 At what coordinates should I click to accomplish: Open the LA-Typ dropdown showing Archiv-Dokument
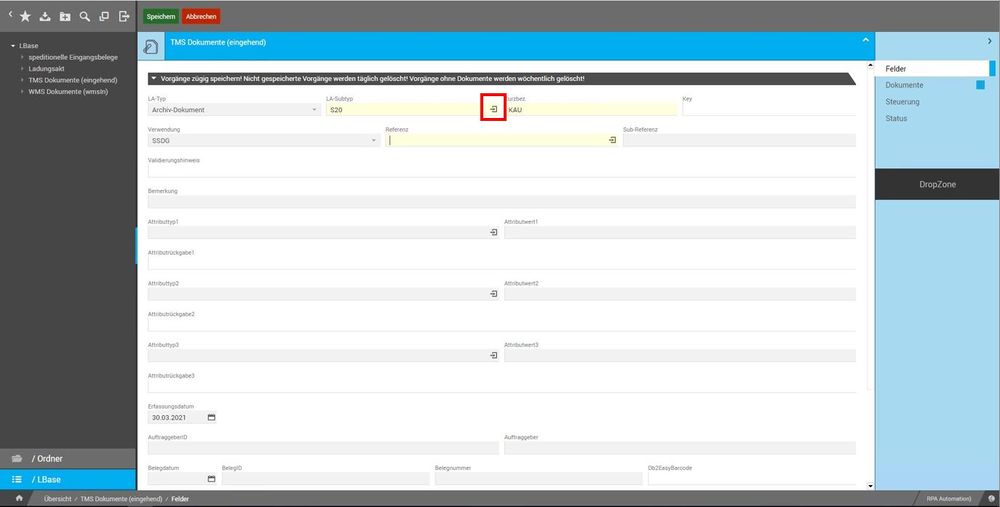(234, 110)
